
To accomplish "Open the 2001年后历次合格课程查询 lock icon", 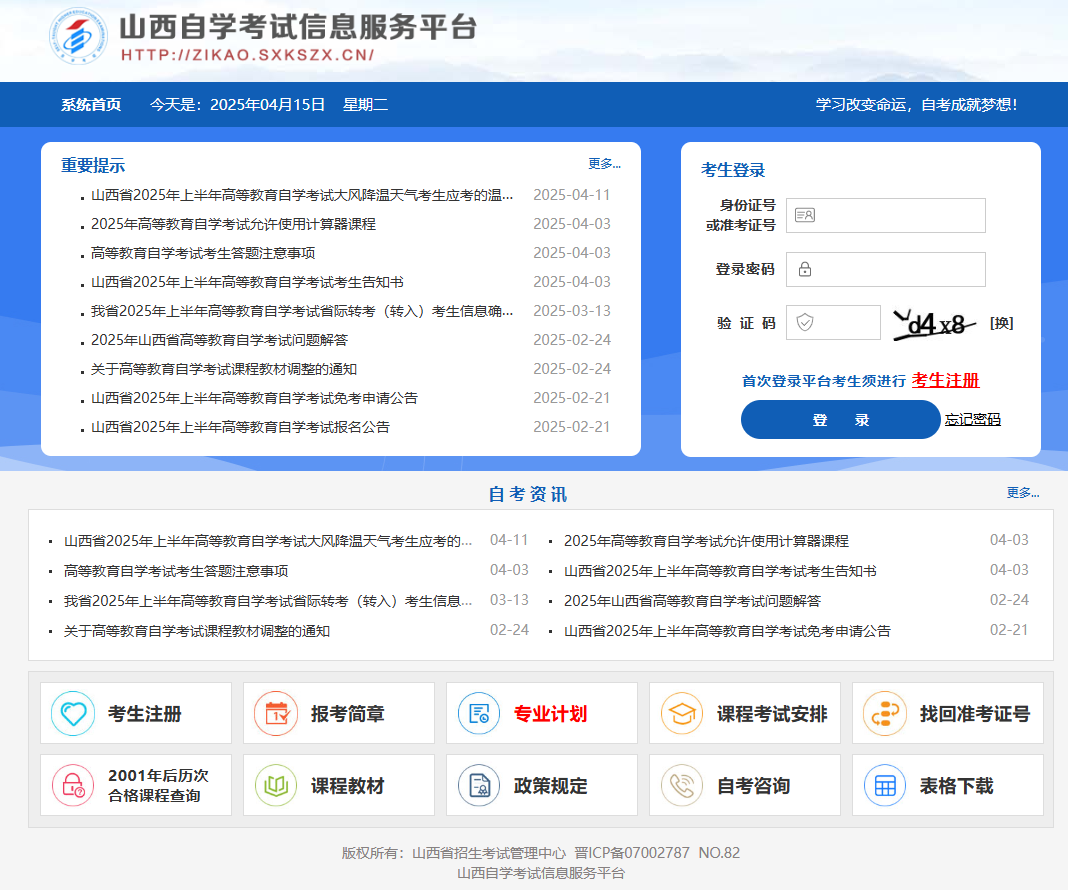I will click(72, 784).
